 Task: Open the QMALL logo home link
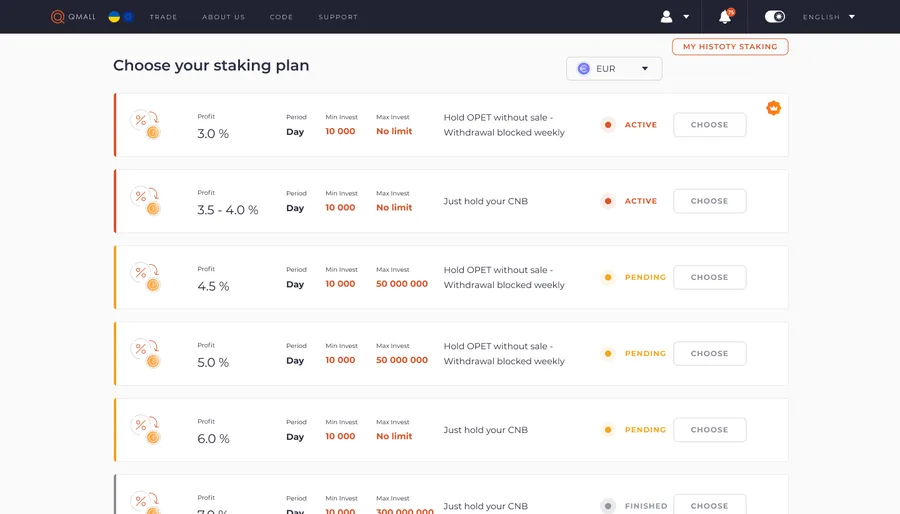tap(73, 17)
